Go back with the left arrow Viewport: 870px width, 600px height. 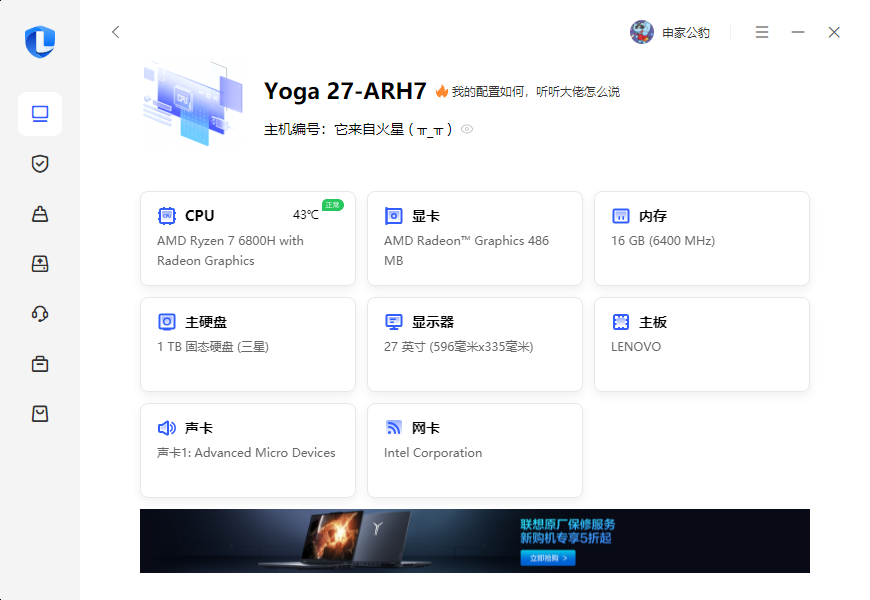coord(115,32)
